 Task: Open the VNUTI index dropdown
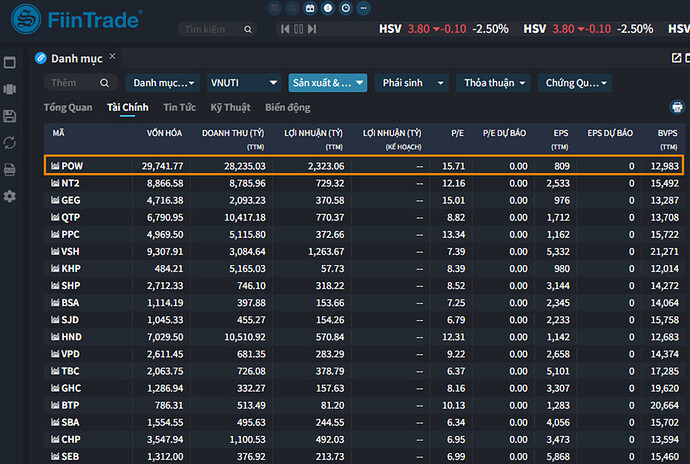(x=243, y=83)
